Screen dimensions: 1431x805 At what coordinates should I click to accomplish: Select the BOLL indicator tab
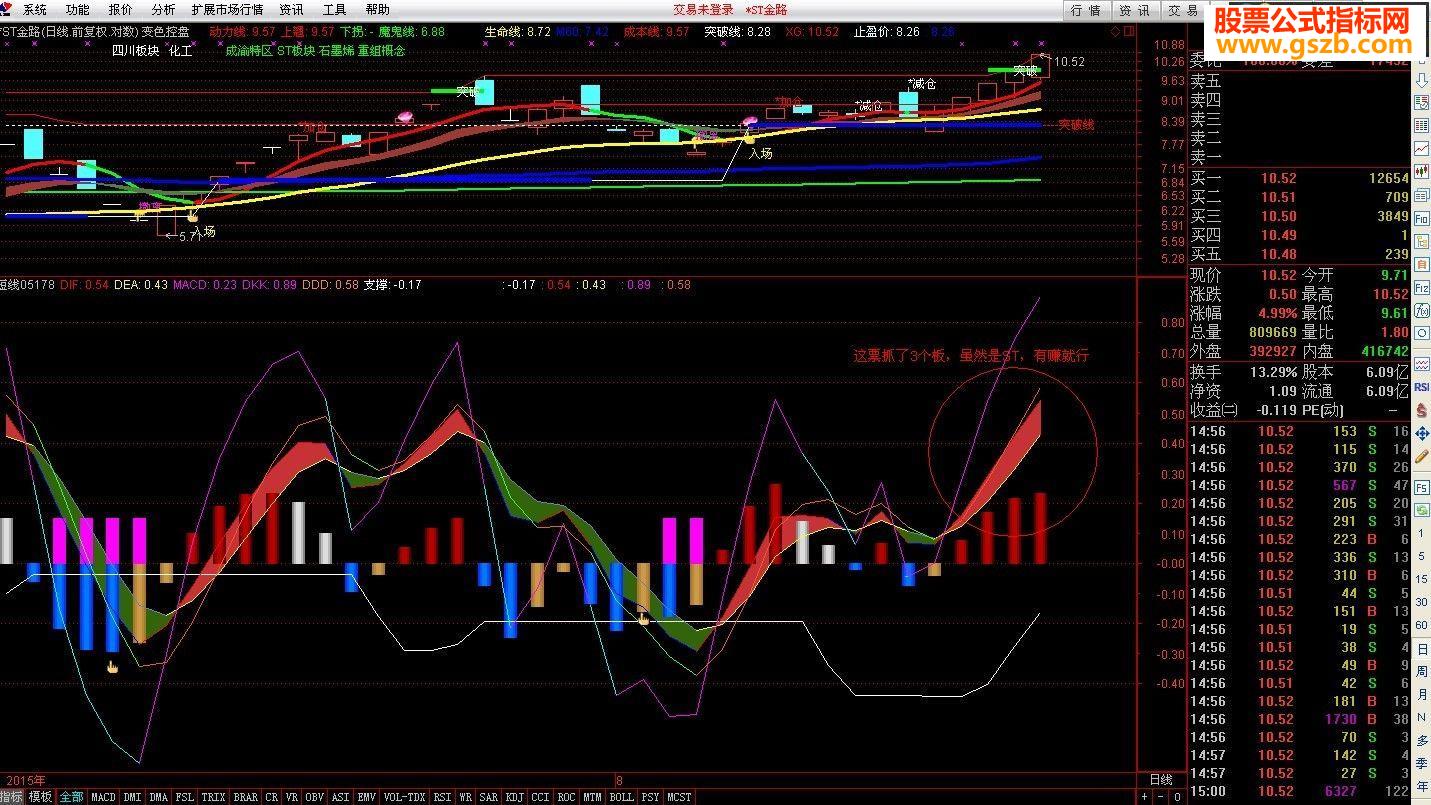tap(621, 797)
